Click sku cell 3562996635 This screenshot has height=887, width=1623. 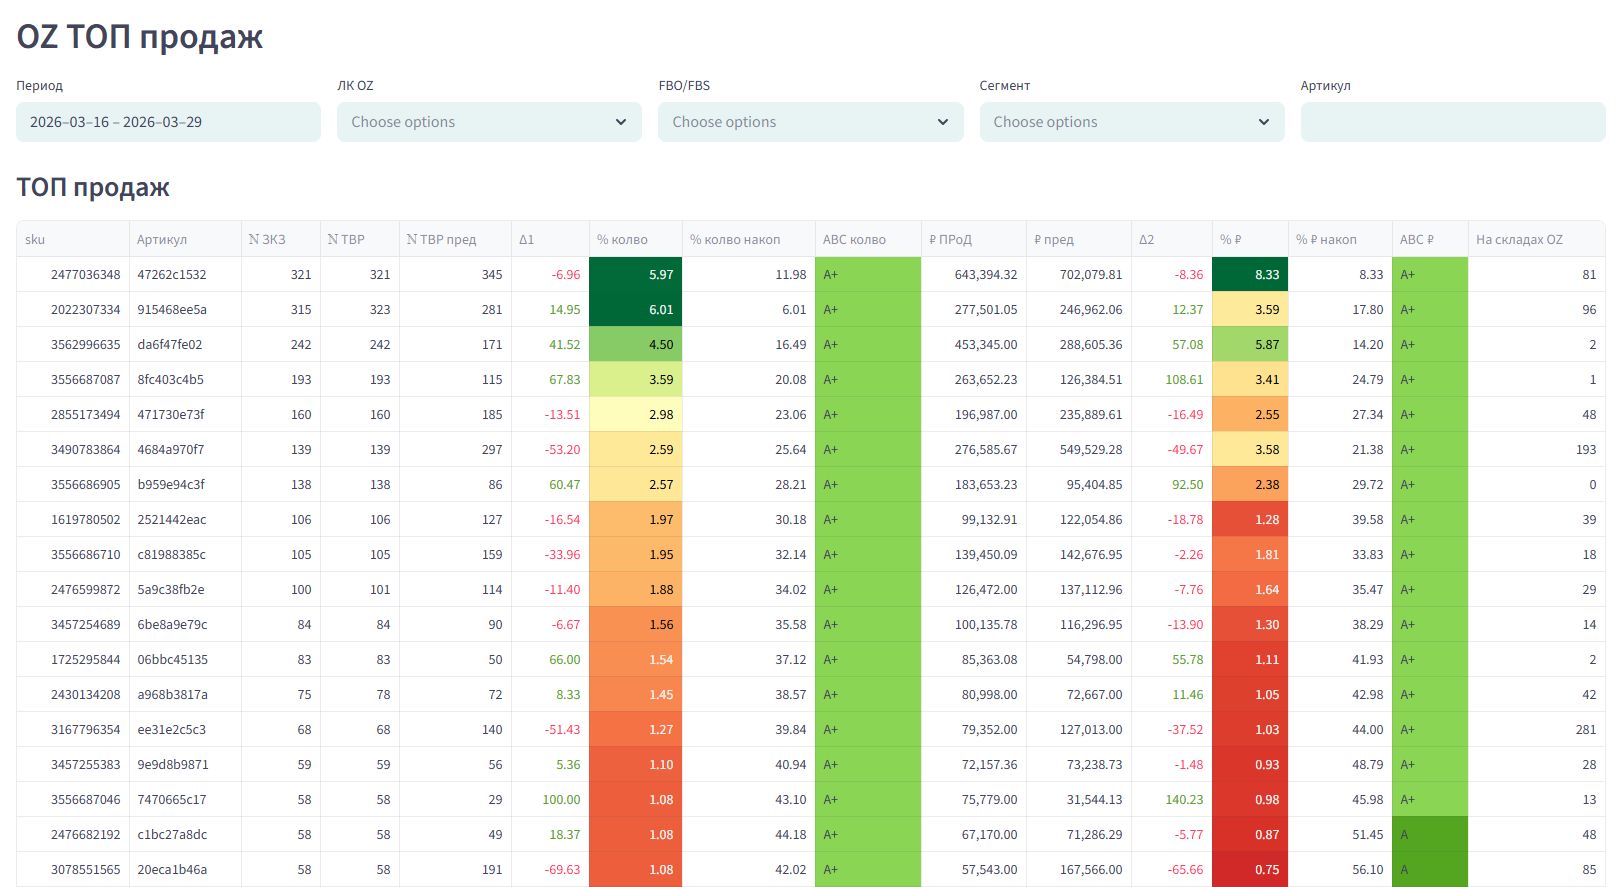73,344
